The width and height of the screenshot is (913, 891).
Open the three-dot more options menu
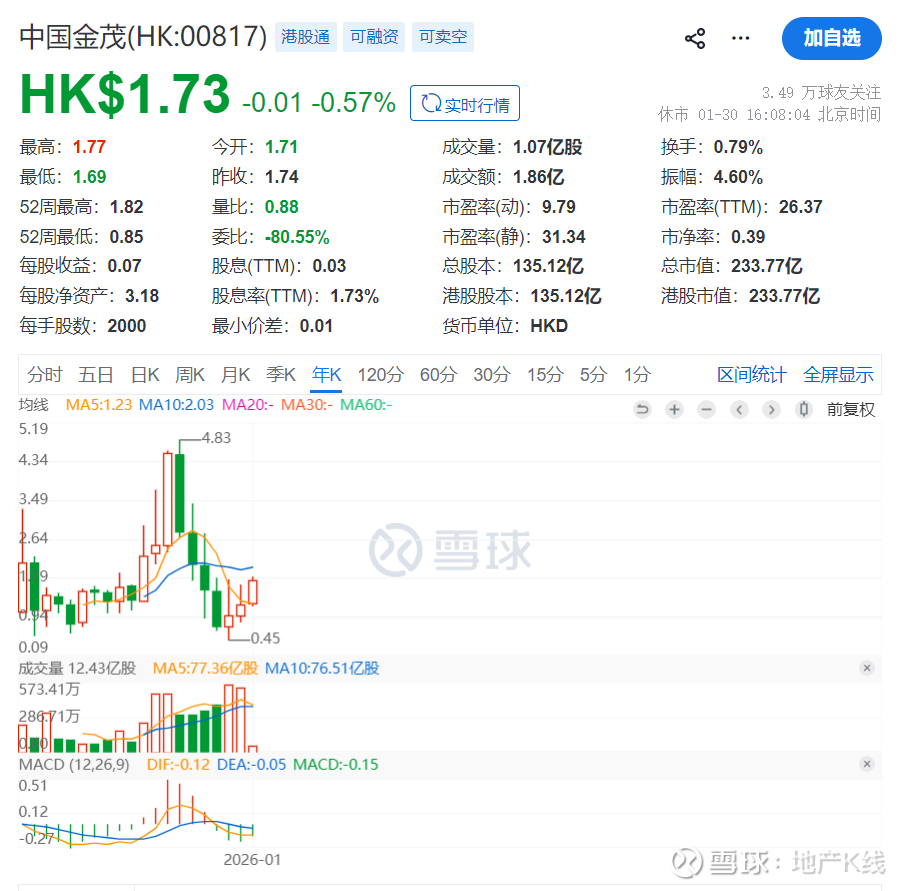click(741, 38)
